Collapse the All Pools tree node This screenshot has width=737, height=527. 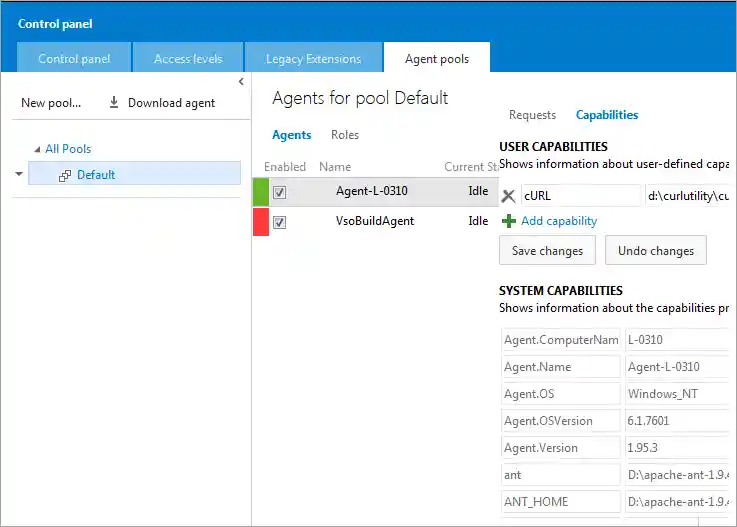(37, 149)
